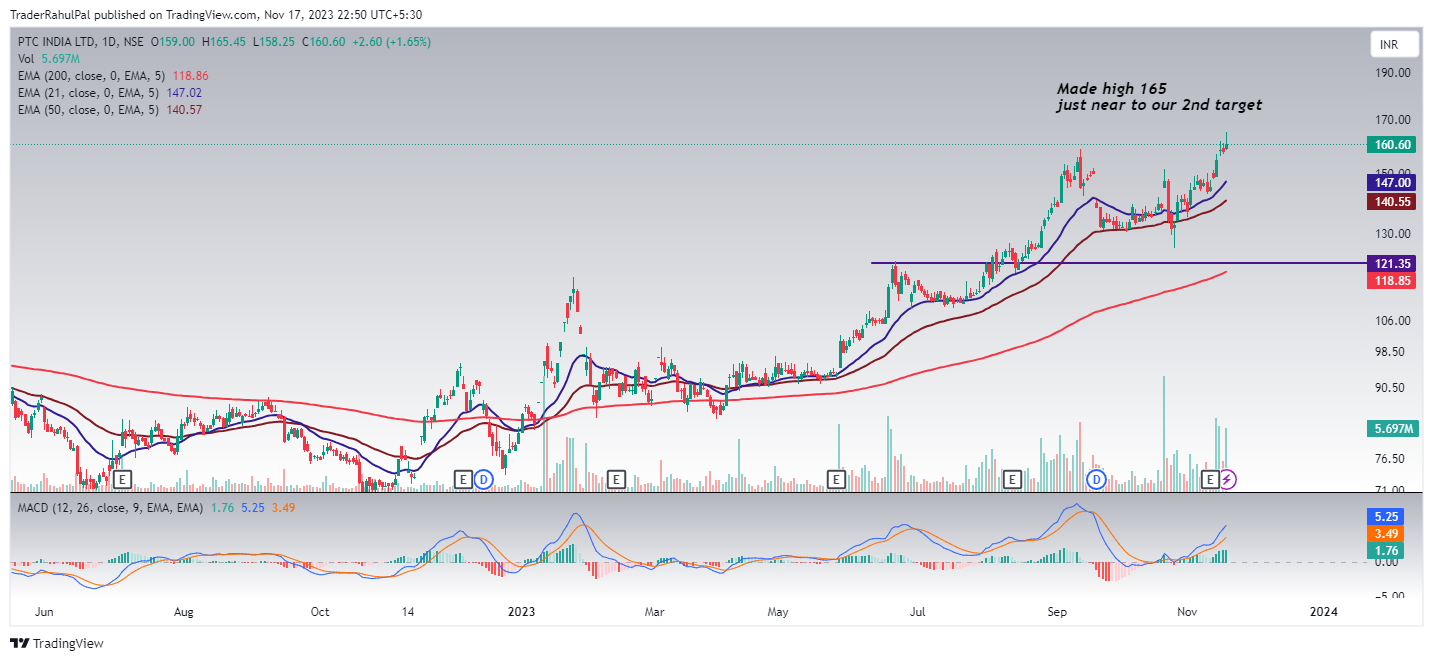Click the 'Made high 165' annotation text
The height and width of the screenshot is (661, 1433).
tap(1112, 89)
